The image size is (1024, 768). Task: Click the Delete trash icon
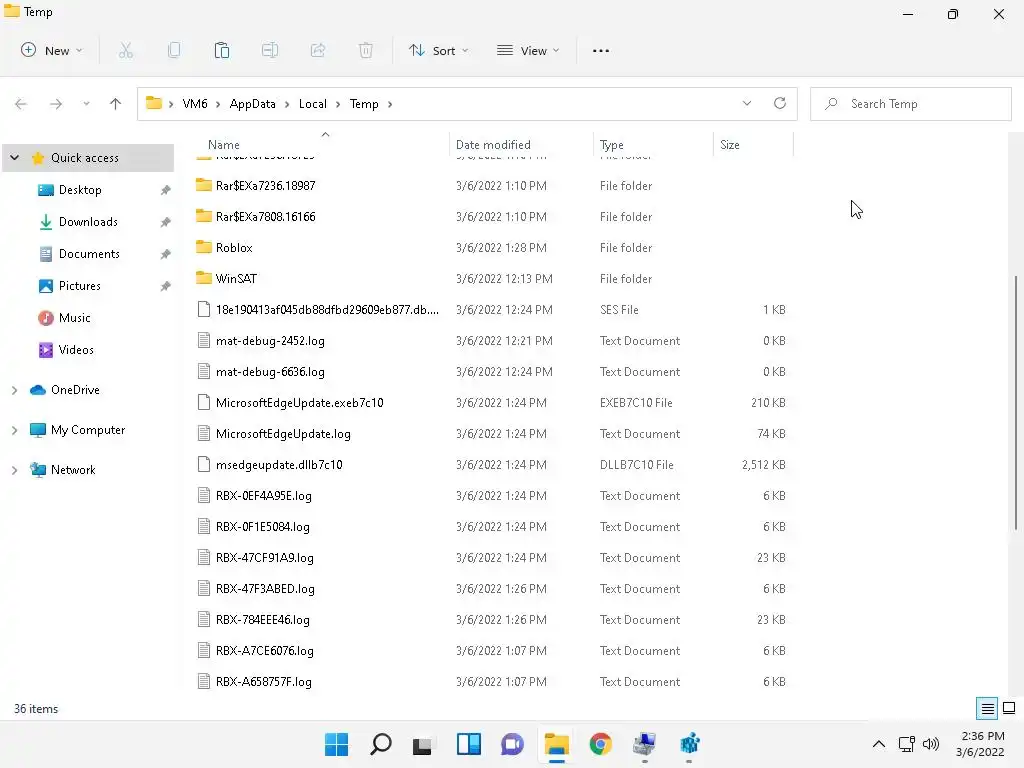366,50
